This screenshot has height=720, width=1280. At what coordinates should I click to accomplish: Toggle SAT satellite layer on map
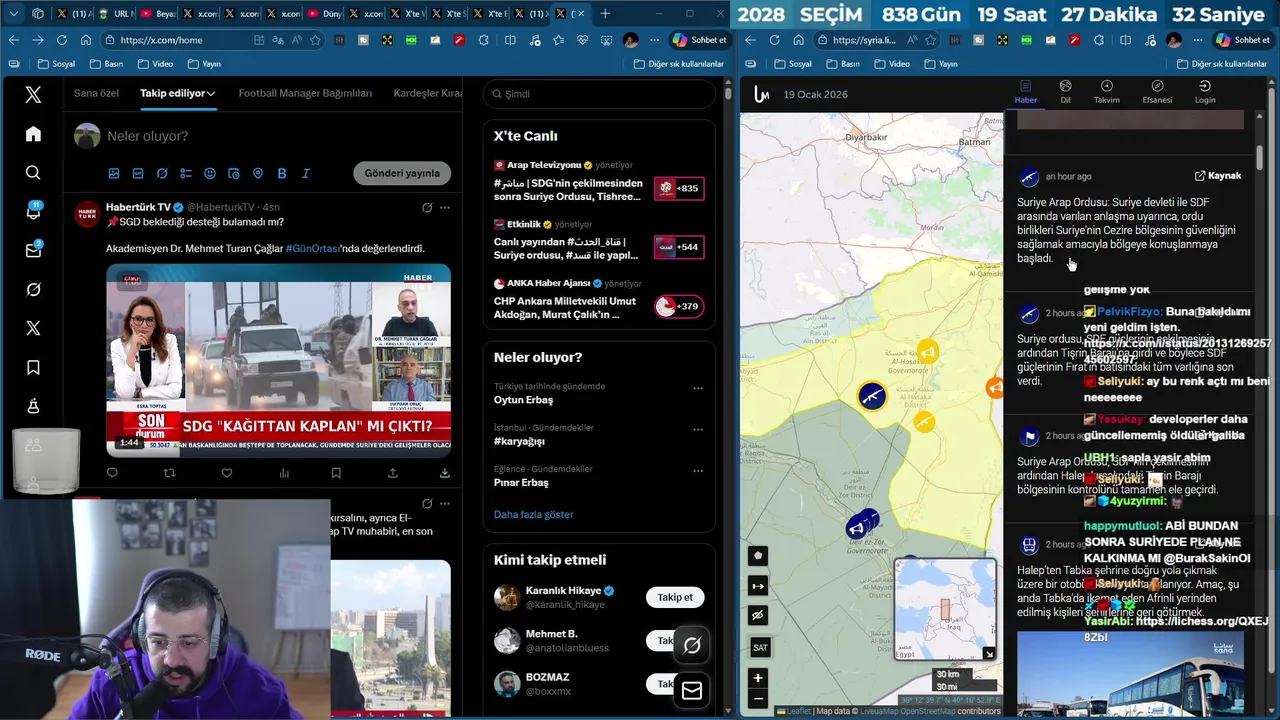pos(760,647)
